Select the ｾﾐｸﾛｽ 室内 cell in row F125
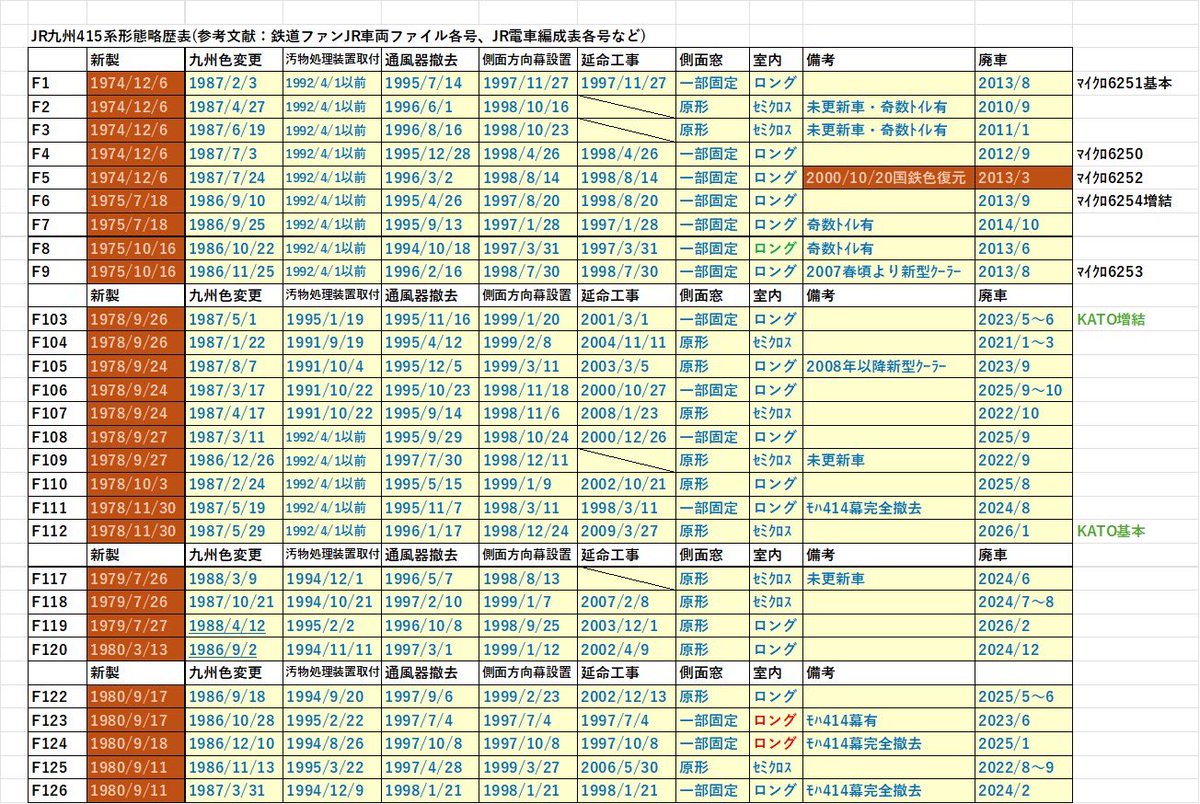 click(775, 768)
